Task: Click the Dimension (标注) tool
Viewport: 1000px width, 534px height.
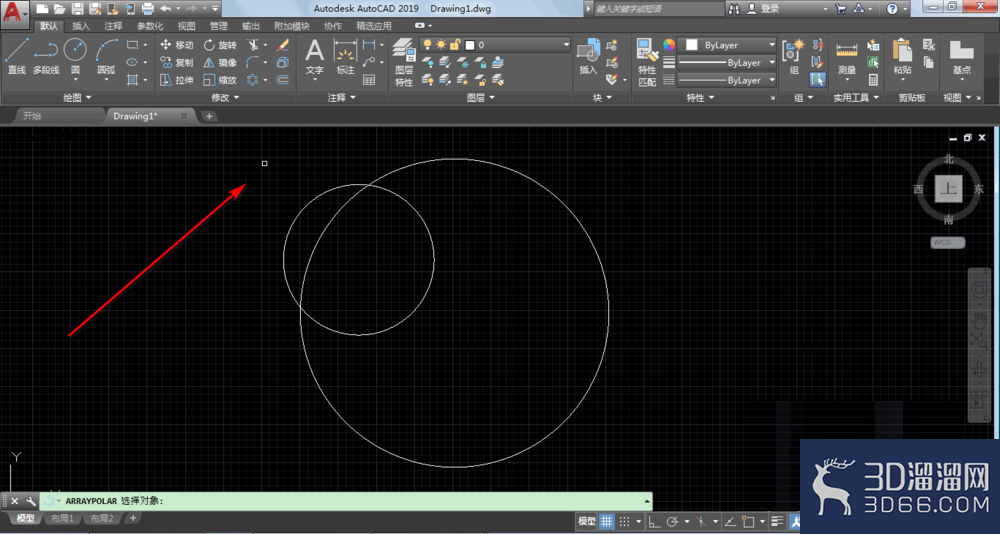Action: (x=345, y=56)
